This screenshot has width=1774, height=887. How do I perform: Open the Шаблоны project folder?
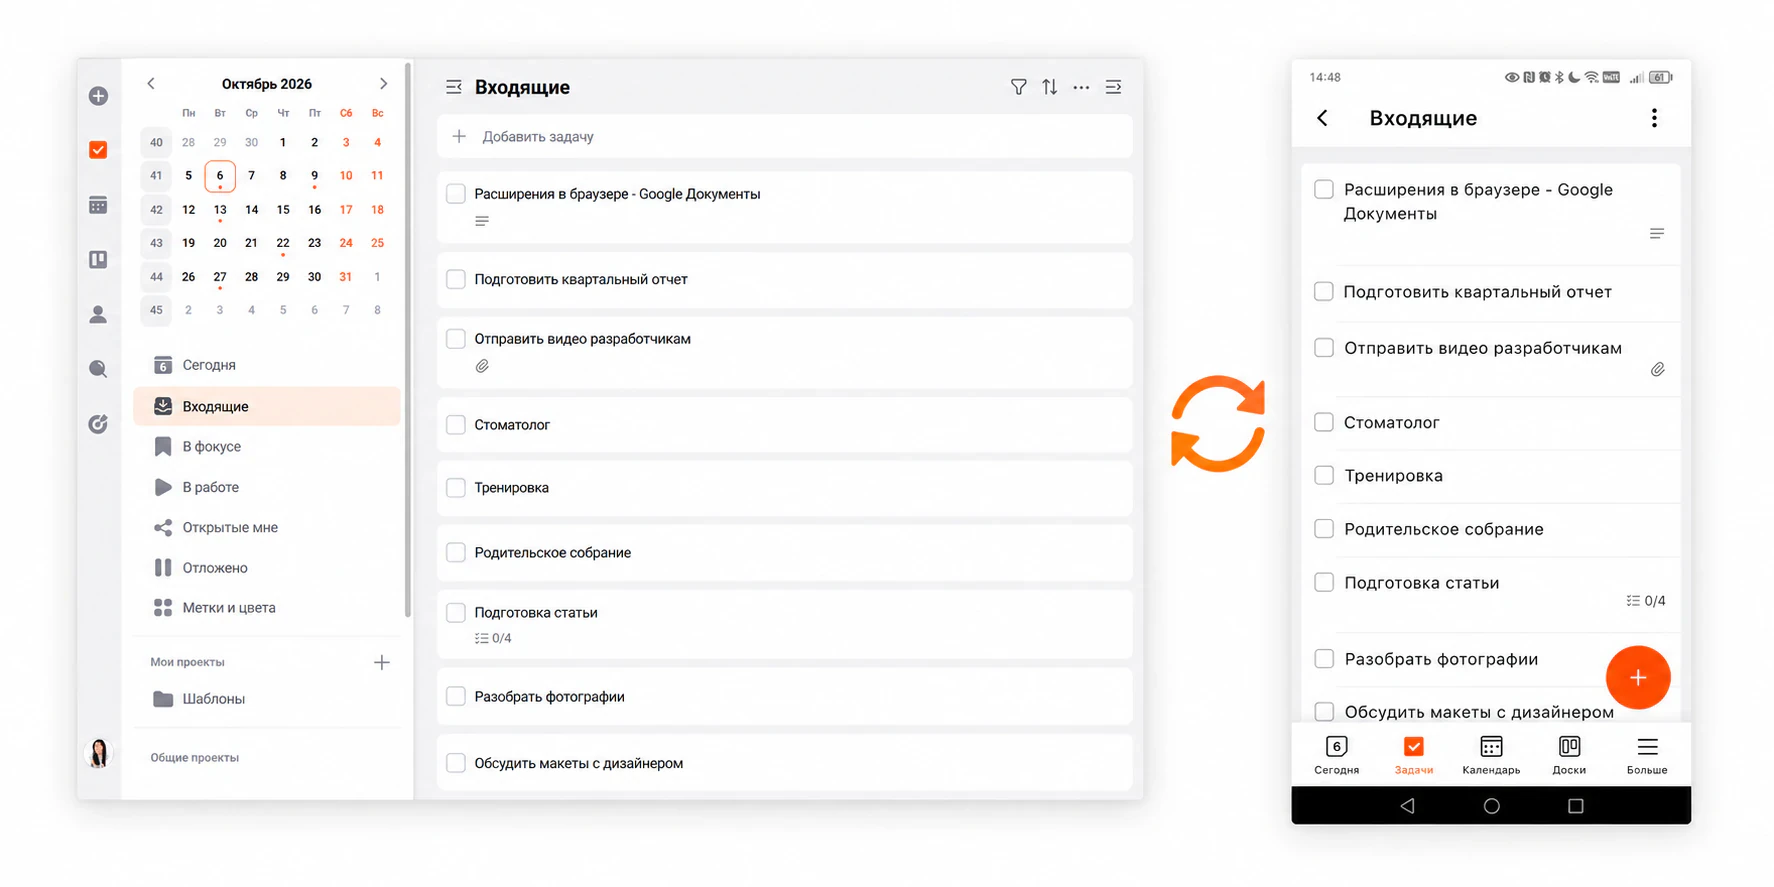click(267, 699)
